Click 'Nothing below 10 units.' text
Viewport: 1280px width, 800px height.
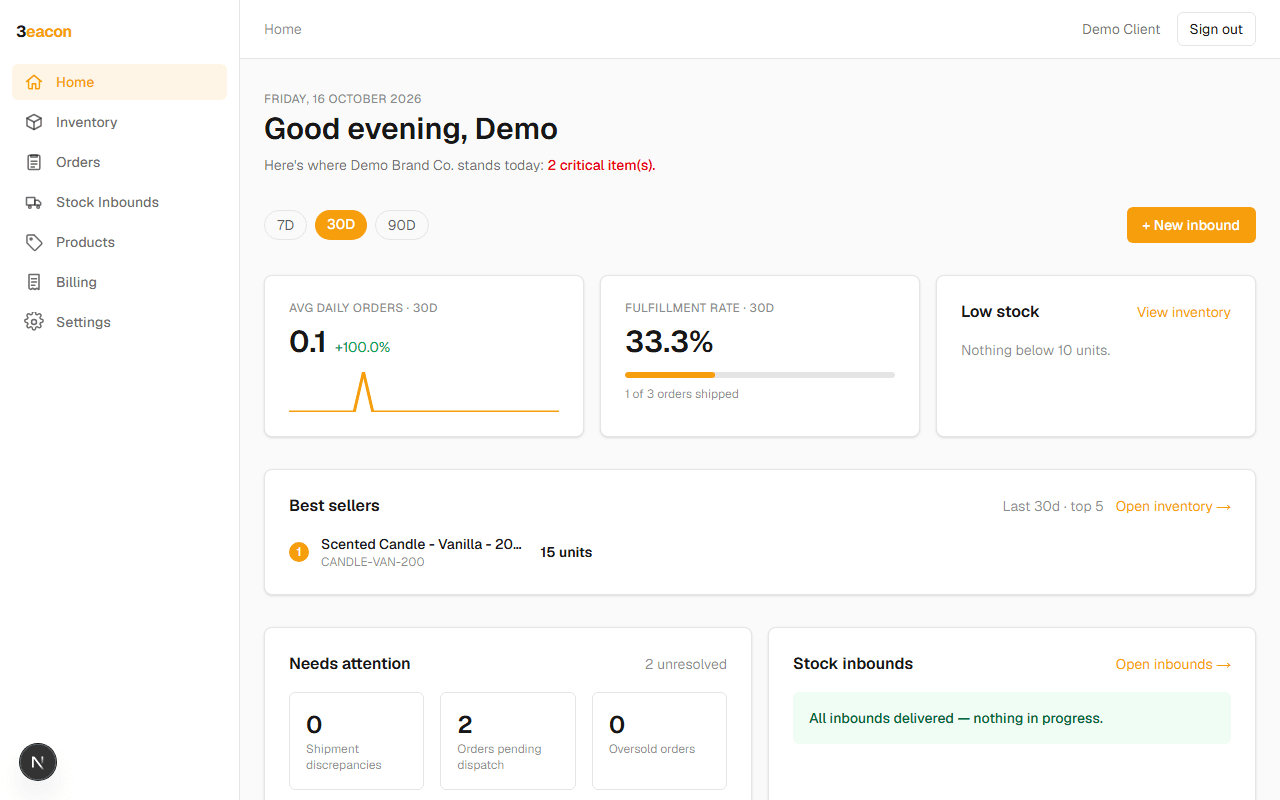(1035, 350)
